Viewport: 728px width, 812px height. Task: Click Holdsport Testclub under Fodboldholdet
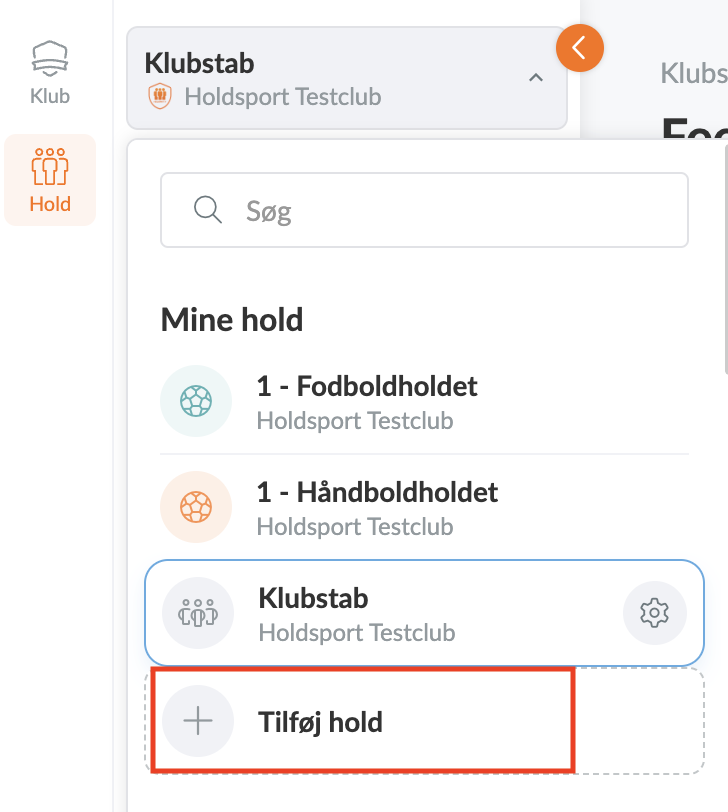(x=355, y=420)
